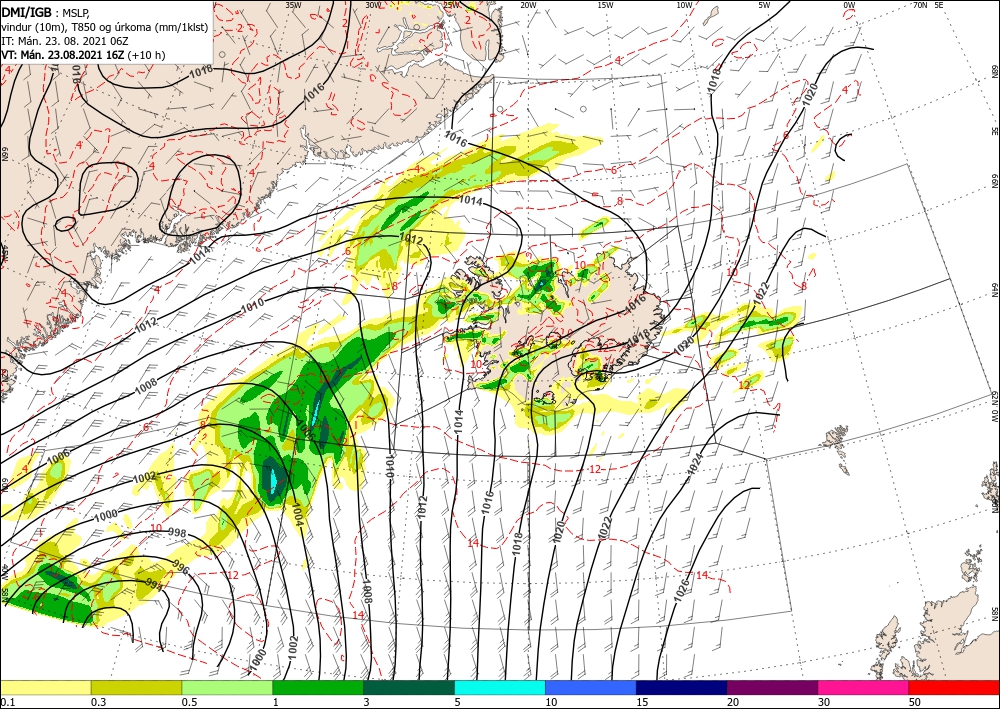Screen dimensions: 1000x709
Task: Click the '1026' isobar label
Action: click(680, 591)
